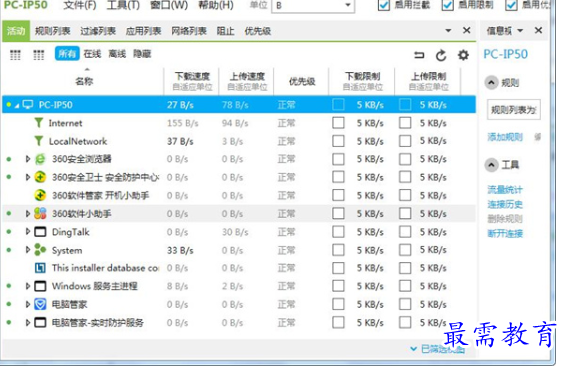
Task: Enable upload limit for LocalNetwork row
Action: pyautogui.click(x=405, y=141)
